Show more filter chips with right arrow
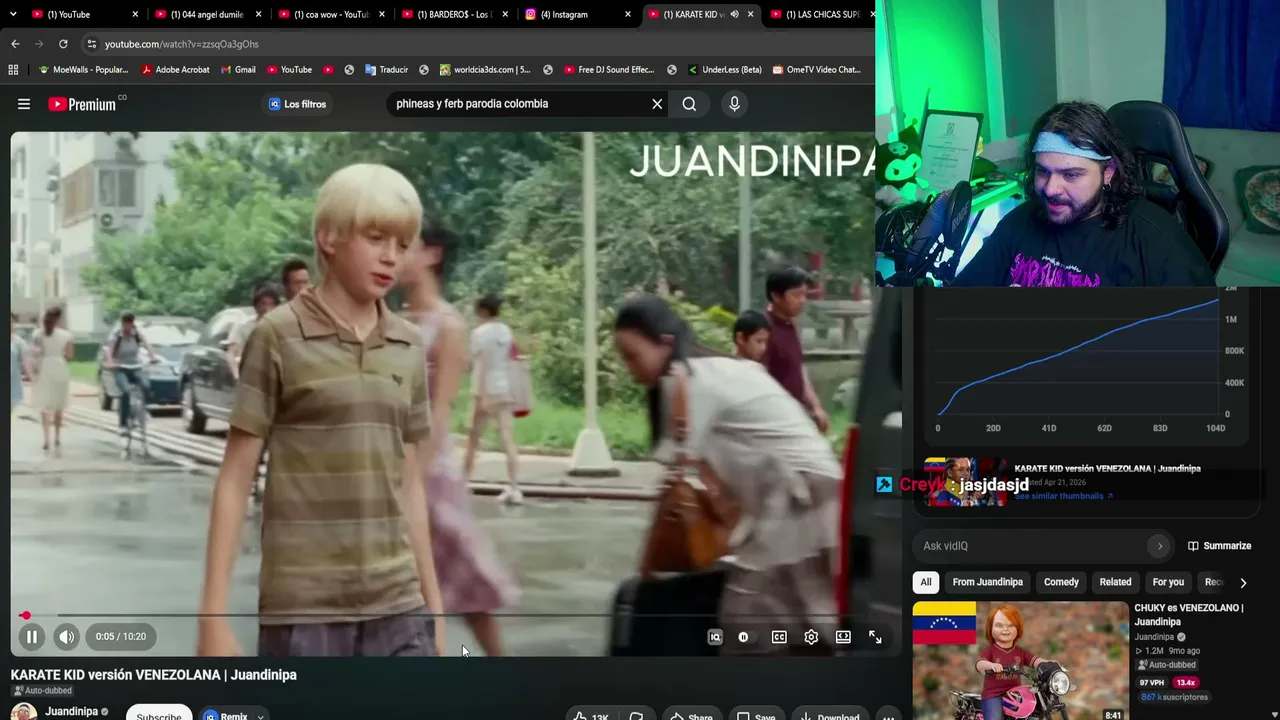Viewport: 1280px width, 720px height. 1243,582
